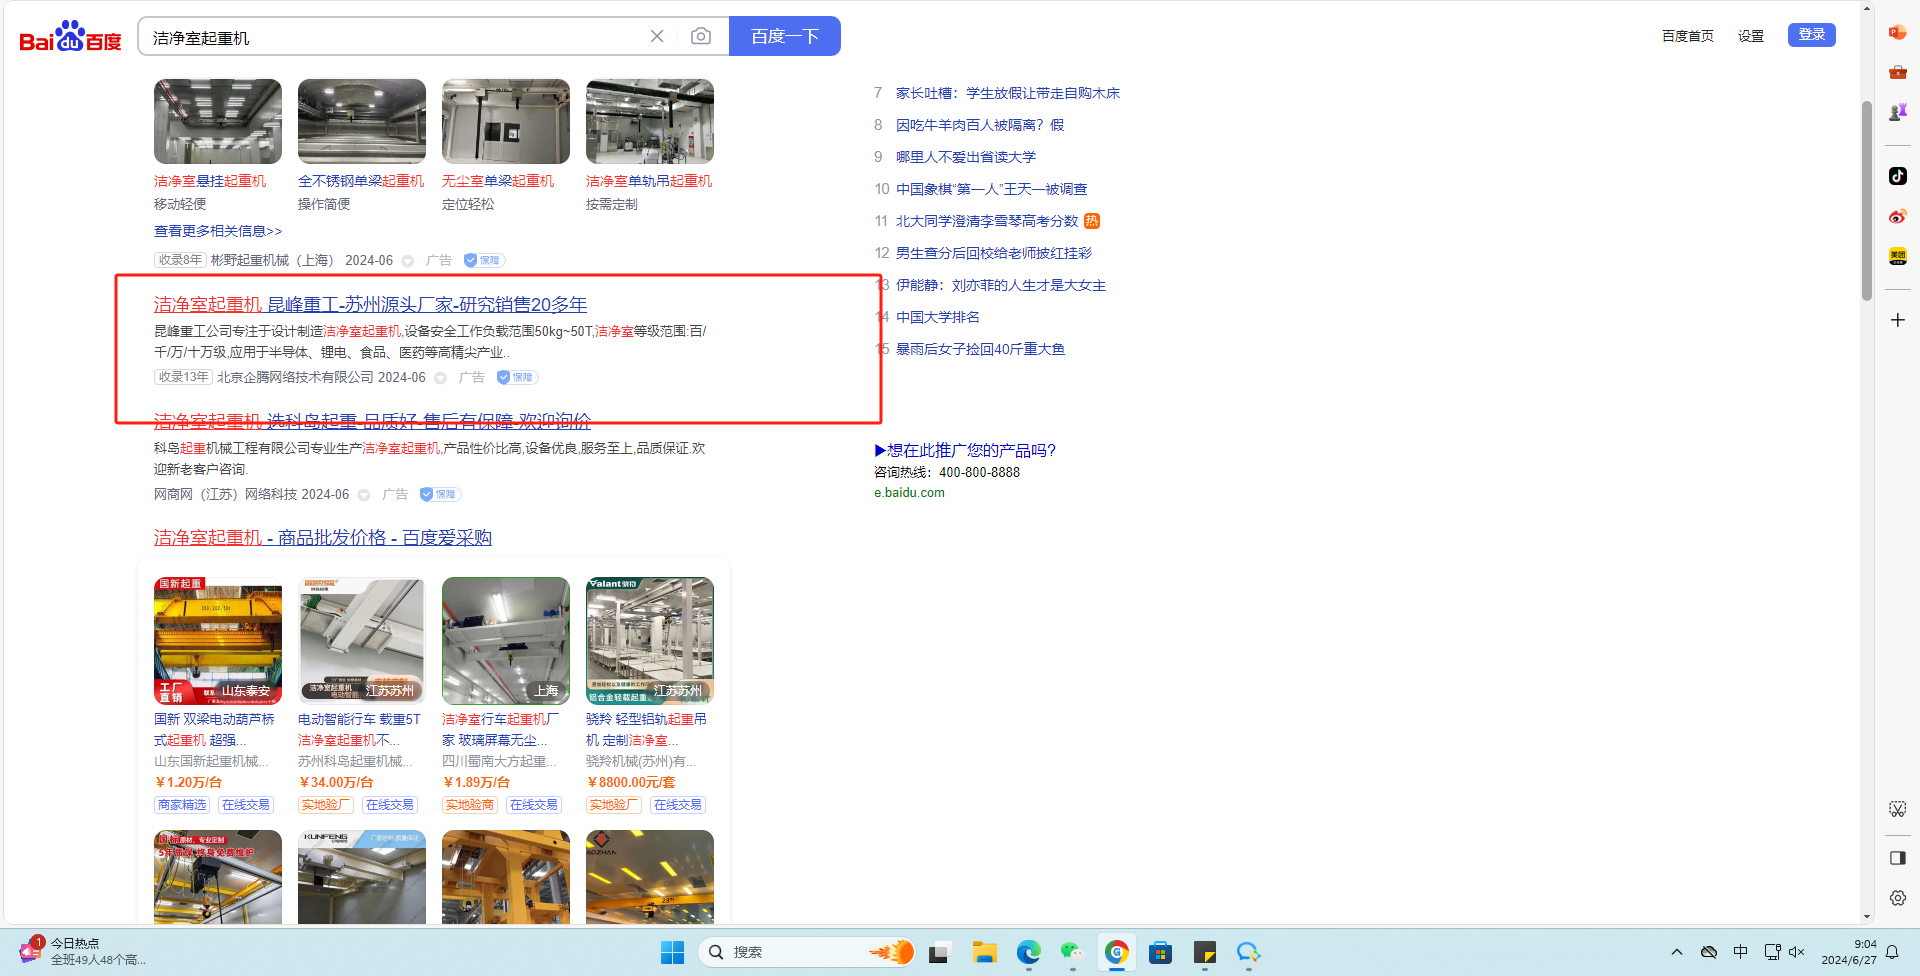Click the 百度一下 search button

[x=785, y=36]
